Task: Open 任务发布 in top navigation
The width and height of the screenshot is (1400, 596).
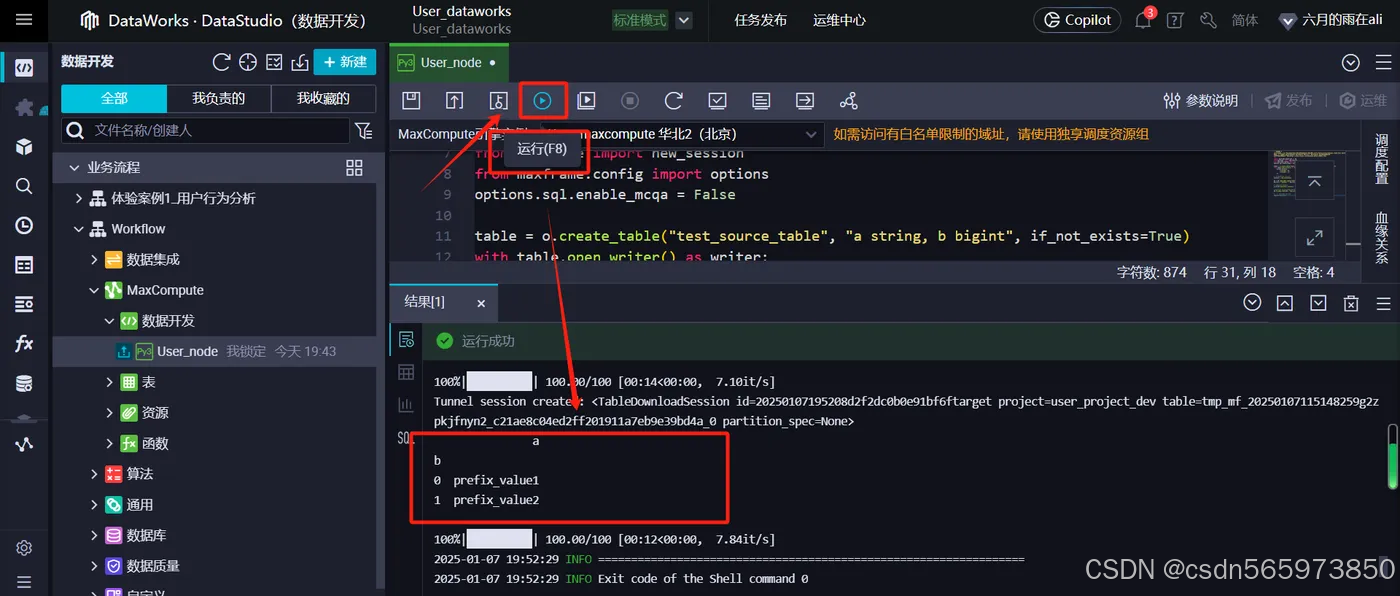Action: click(760, 20)
